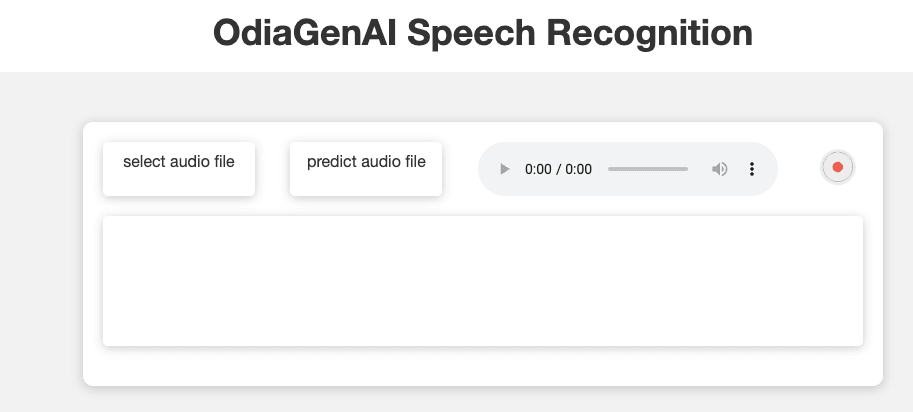Click the 0:00 / 0:00 time readout
The height and width of the screenshot is (412, 913).
click(558, 169)
